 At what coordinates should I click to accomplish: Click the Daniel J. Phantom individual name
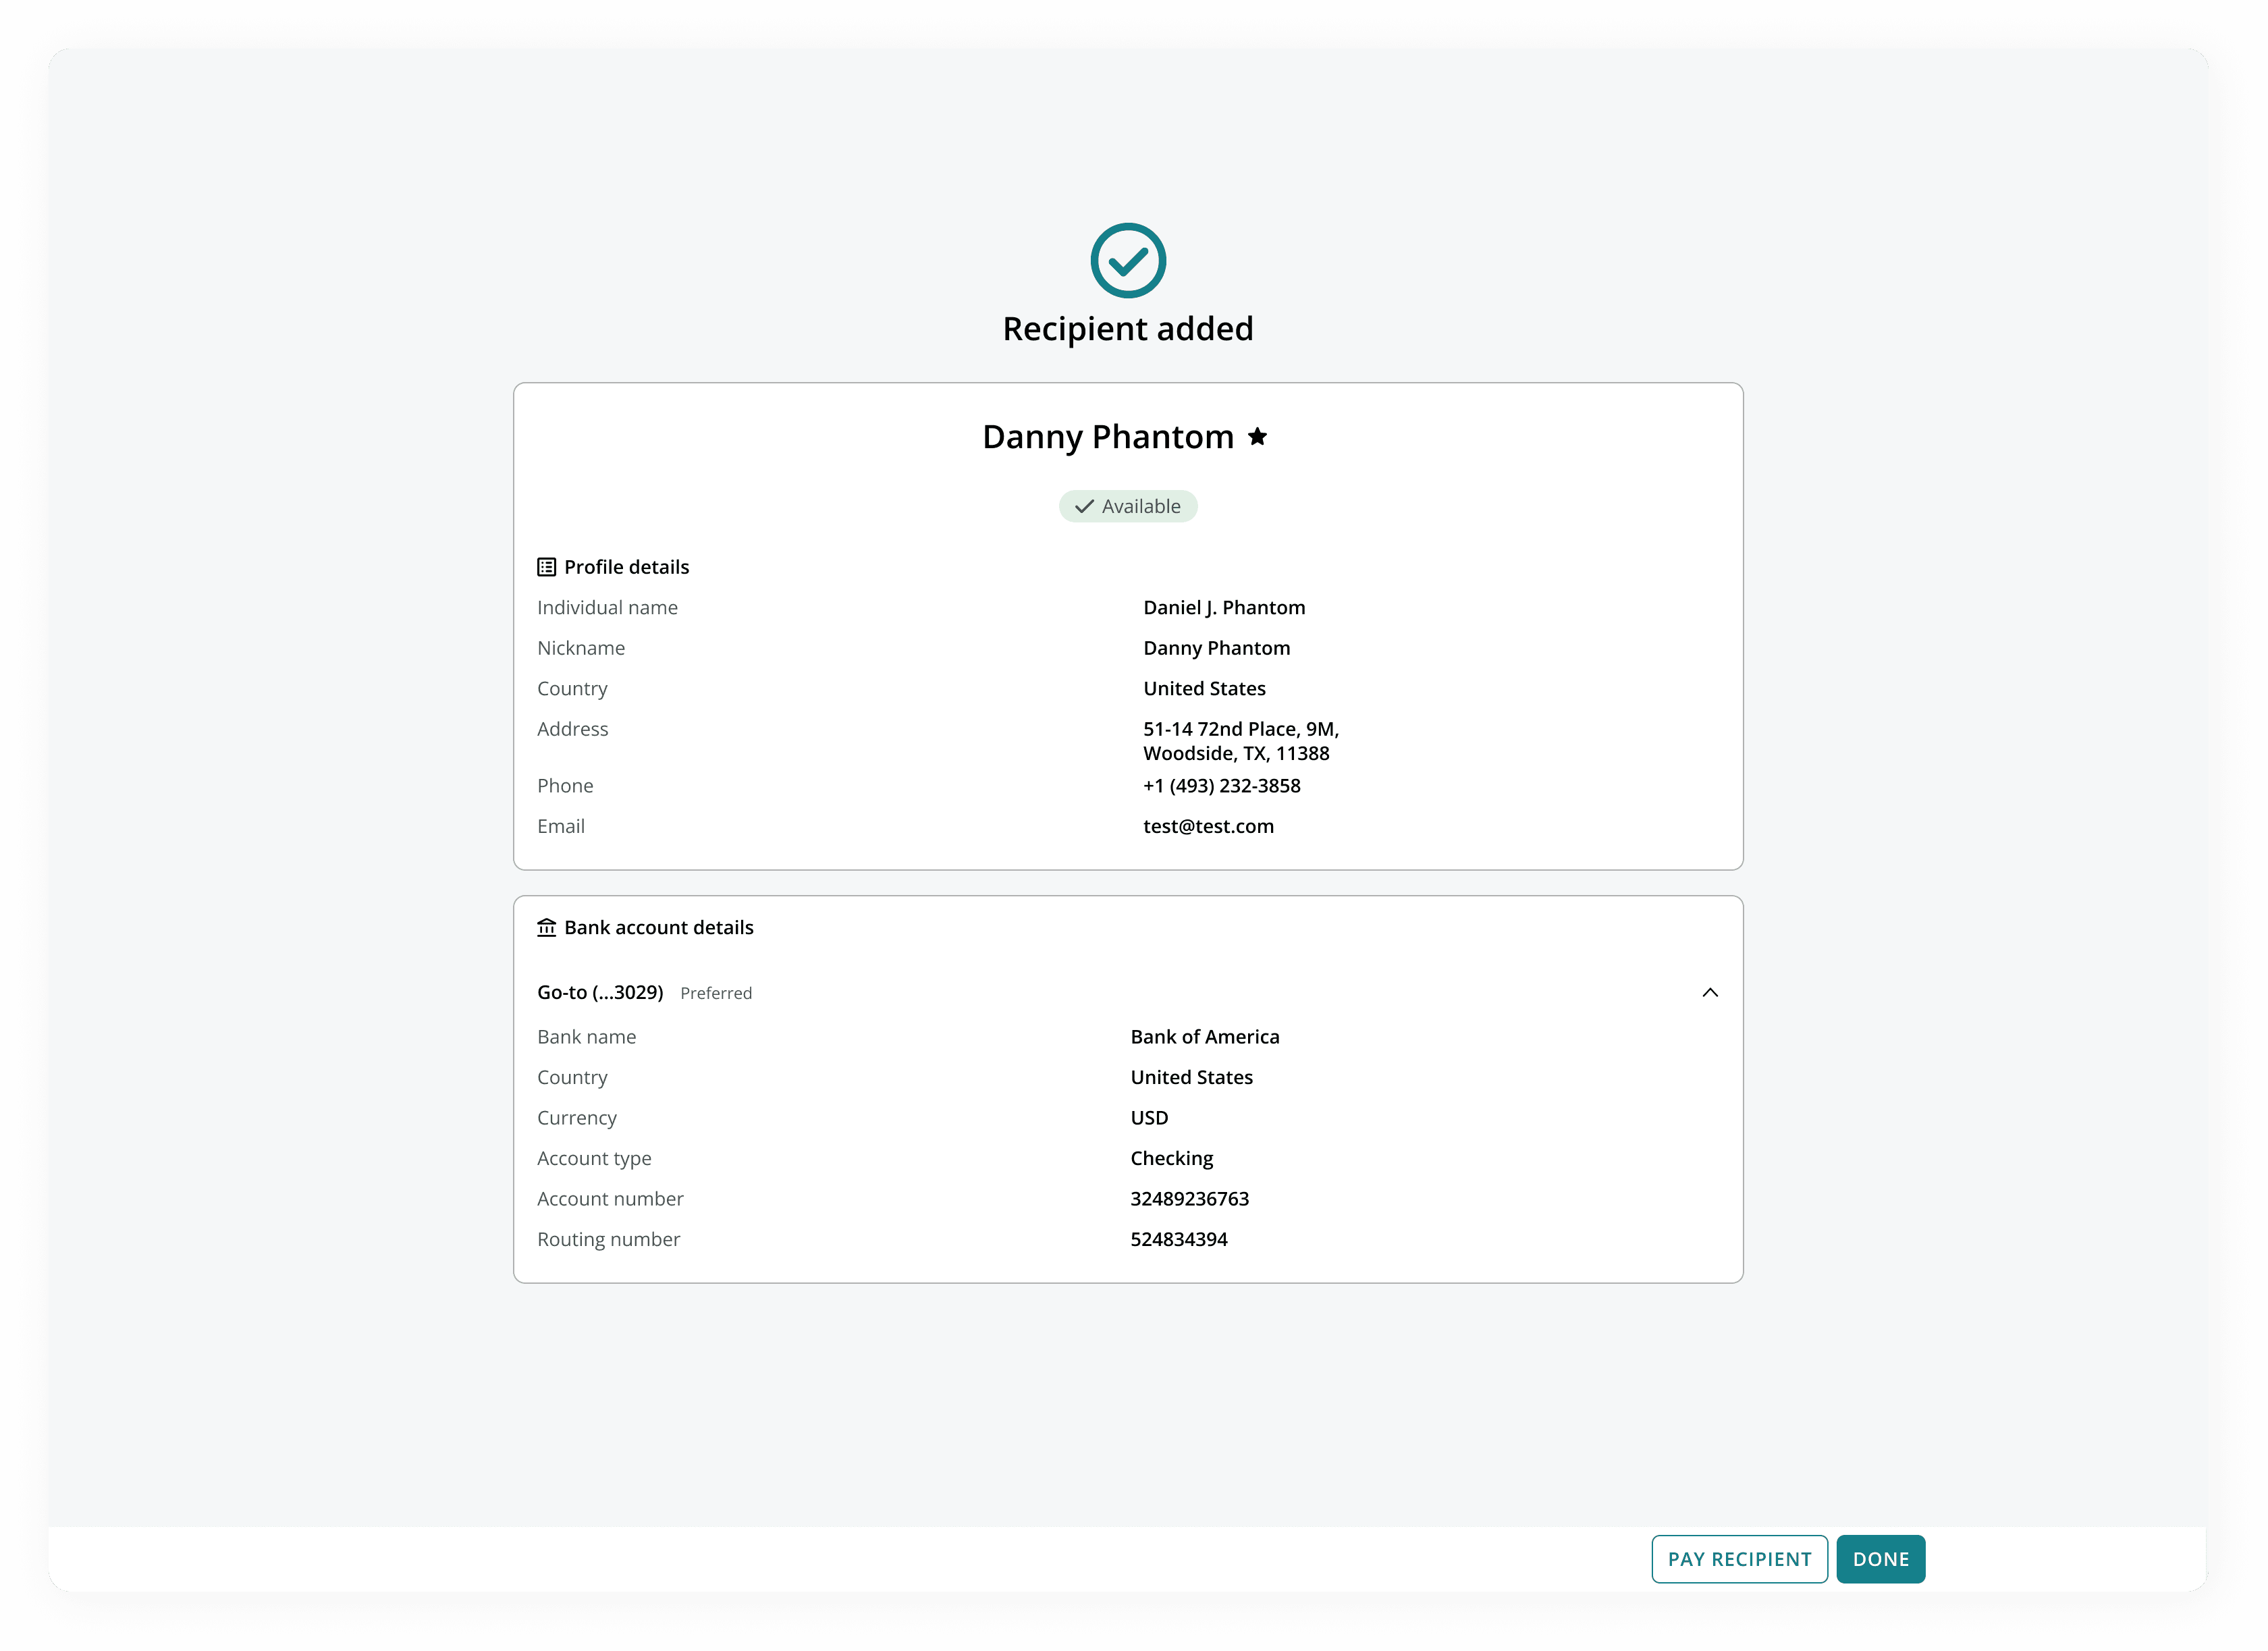click(x=1223, y=607)
